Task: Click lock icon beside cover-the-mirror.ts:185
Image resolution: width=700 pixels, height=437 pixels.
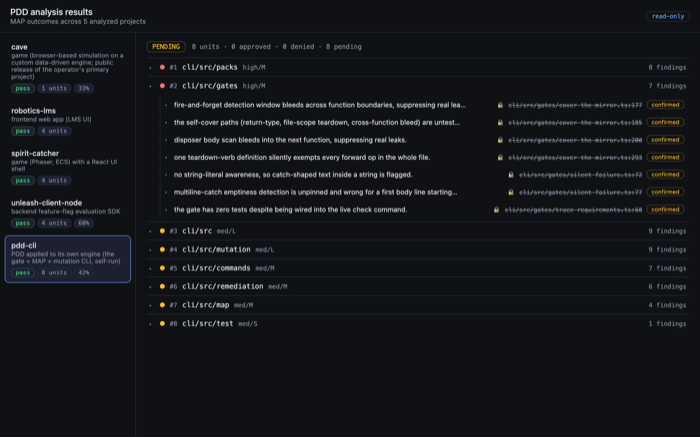Action: coord(500,122)
